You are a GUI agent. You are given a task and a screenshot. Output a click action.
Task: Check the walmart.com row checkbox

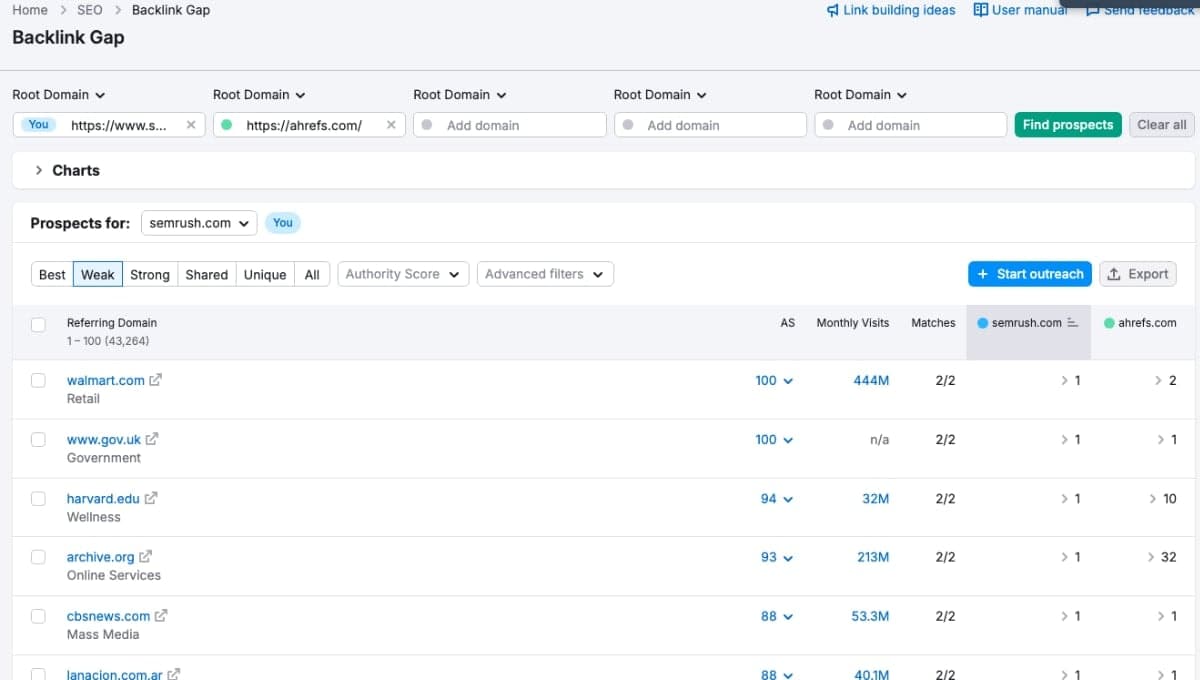coord(38,380)
